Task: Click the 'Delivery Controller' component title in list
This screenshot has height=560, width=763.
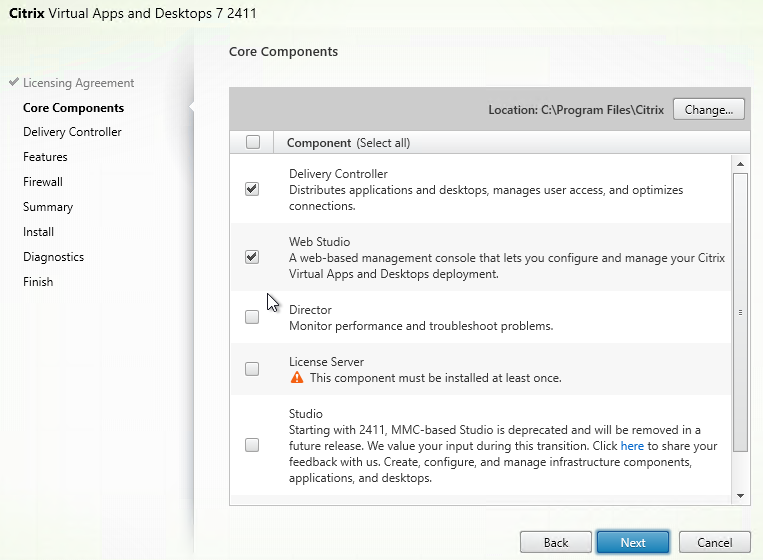Action: 338,174
